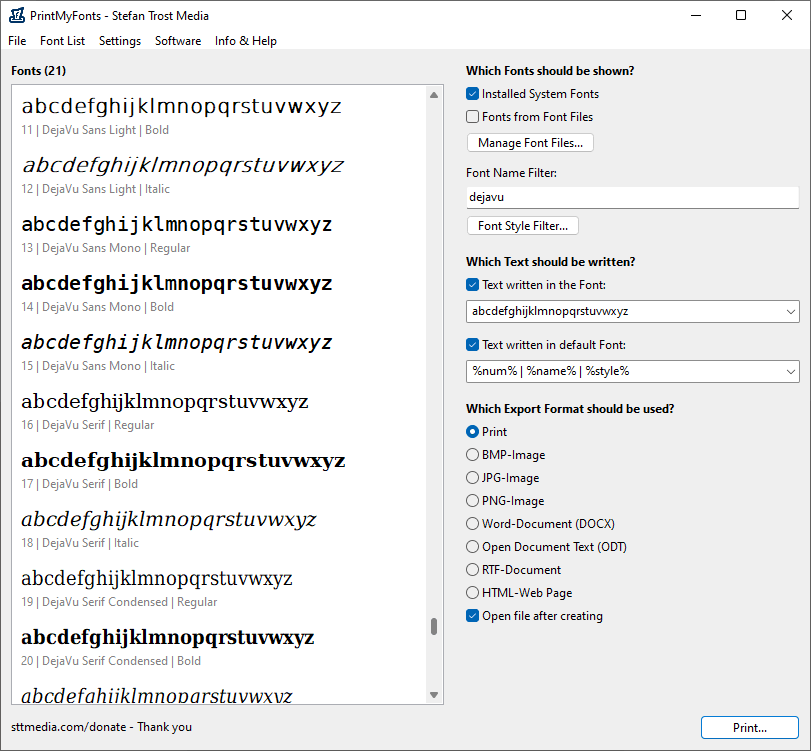
Task: Minimize the PrintMyFonts window
Action: [x=696, y=16]
